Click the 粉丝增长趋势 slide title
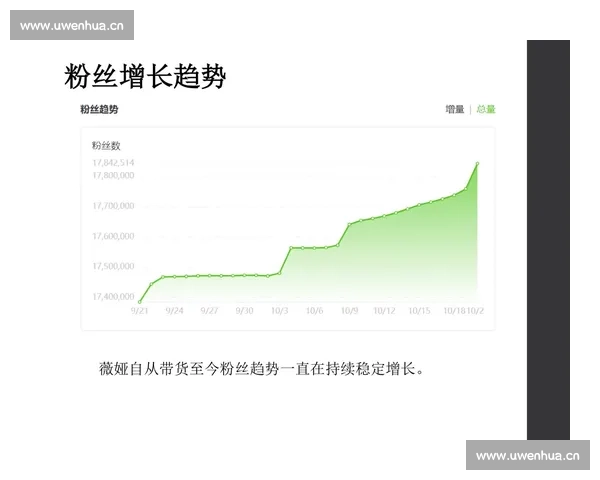 (x=145, y=77)
